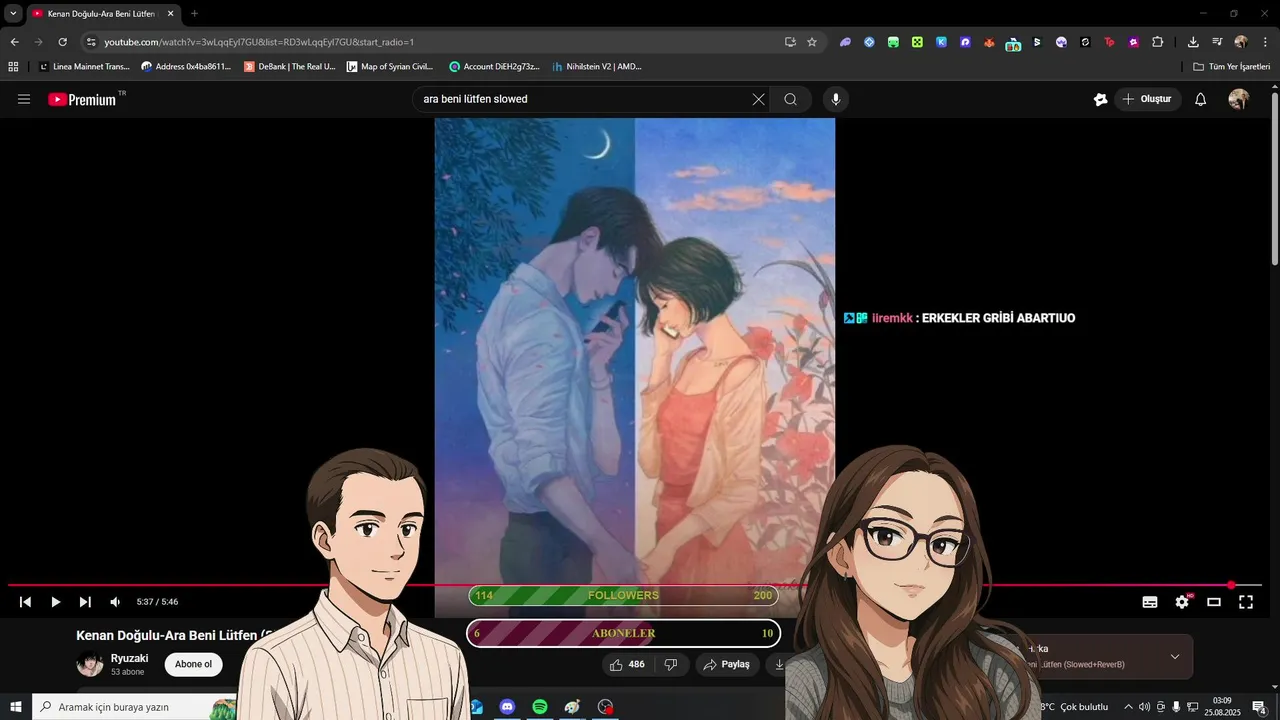The image size is (1280, 720).
Task: Open Address 0x4ba8611... bookmark
Action: point(186,66)
